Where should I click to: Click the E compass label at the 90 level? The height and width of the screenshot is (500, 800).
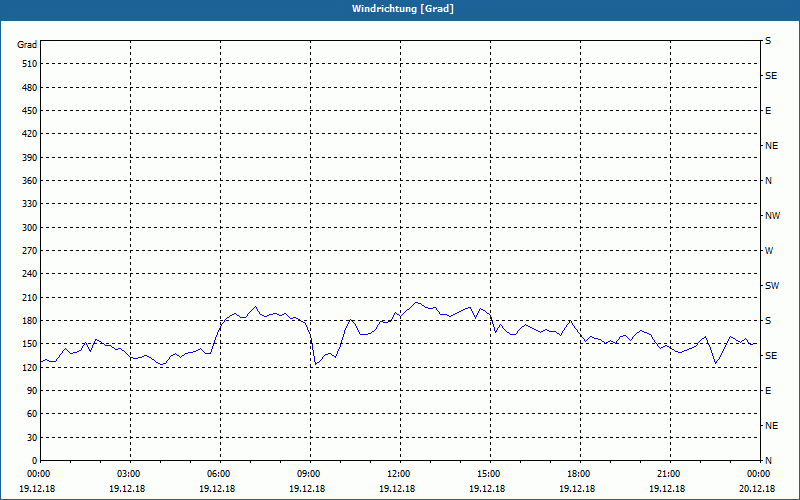click(x=768, y=391)
